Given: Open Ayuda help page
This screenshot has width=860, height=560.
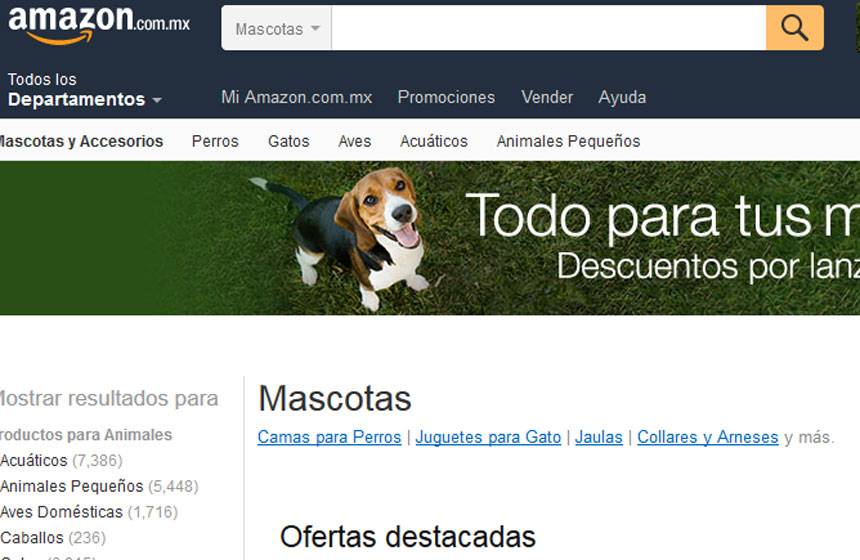Looking at the screenshot, I should 622,97.
